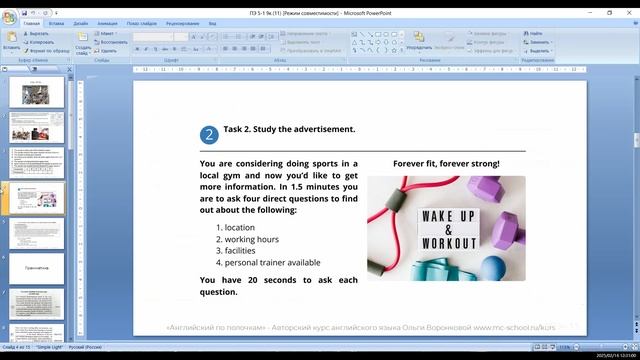Select the rectangle shape in shapes gallery
The image size is (640, 360).
coord(378,35)
